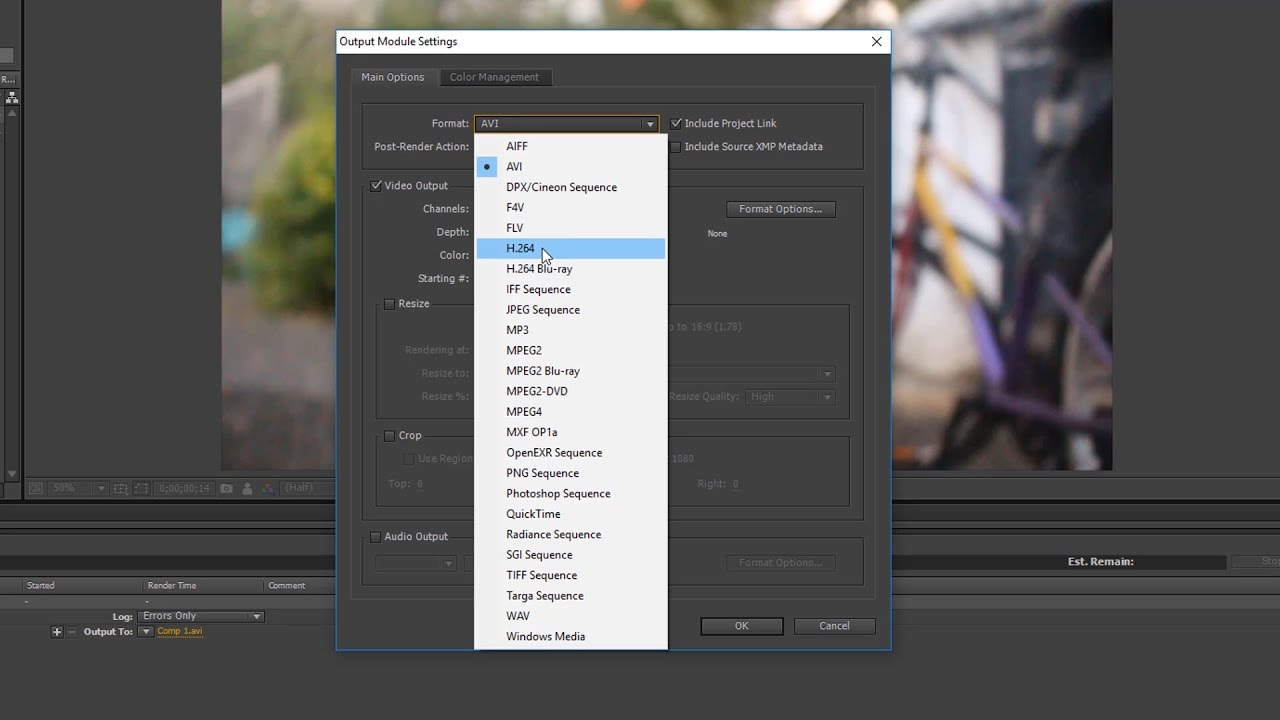Image resolution: width=1280 pixels, height=720 pixels.
Task: Pick PNG Sequence from the format list
Action: point(570,473)
